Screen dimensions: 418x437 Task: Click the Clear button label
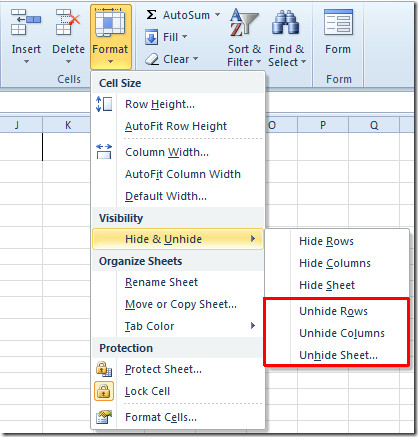pyautogui.click(x=176, y=59)
